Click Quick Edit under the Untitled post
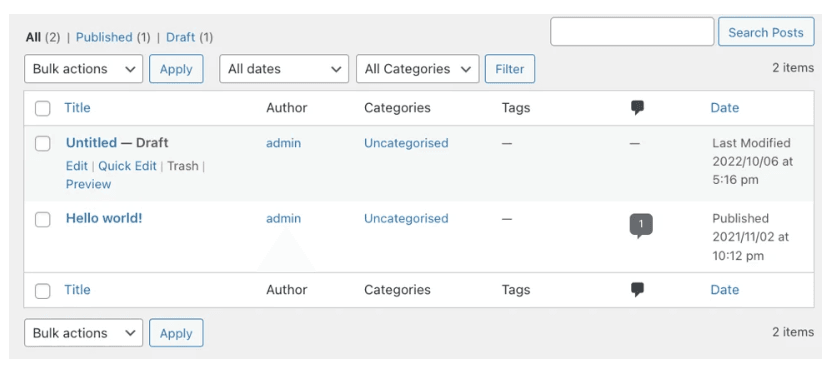This screenshot has height=366, width=831. point(127,166)
